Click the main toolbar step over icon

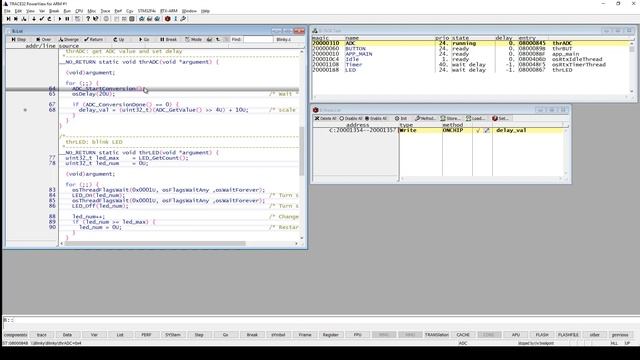pos(16,19)
